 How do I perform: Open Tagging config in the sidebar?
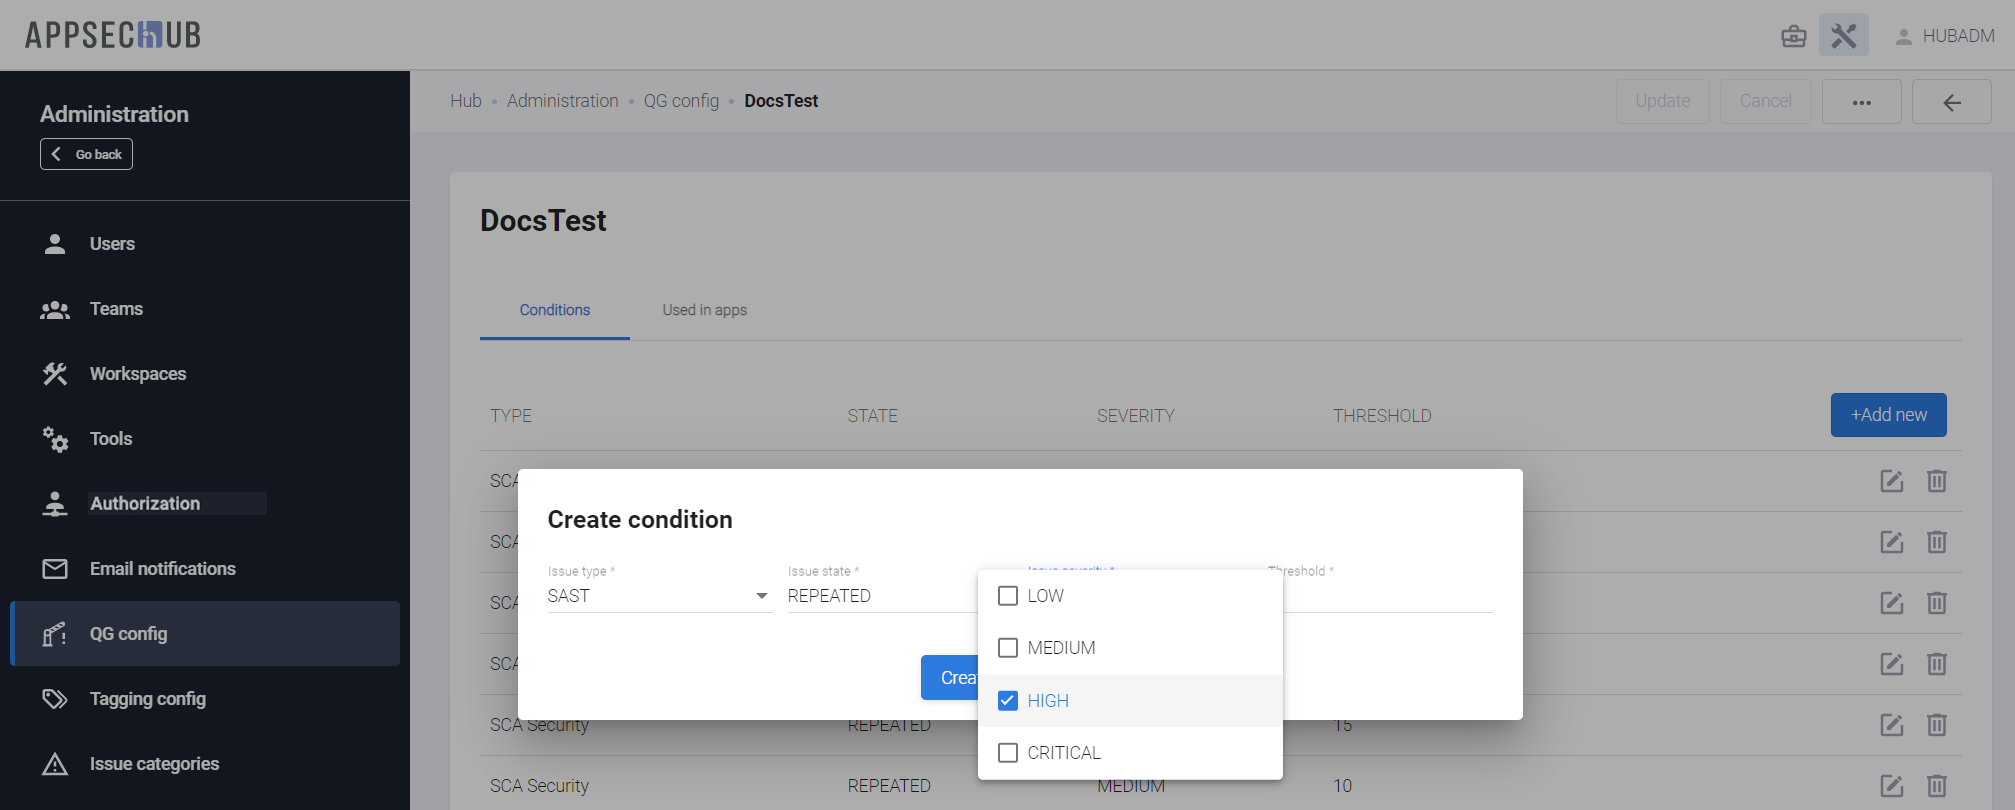(147, 699)
